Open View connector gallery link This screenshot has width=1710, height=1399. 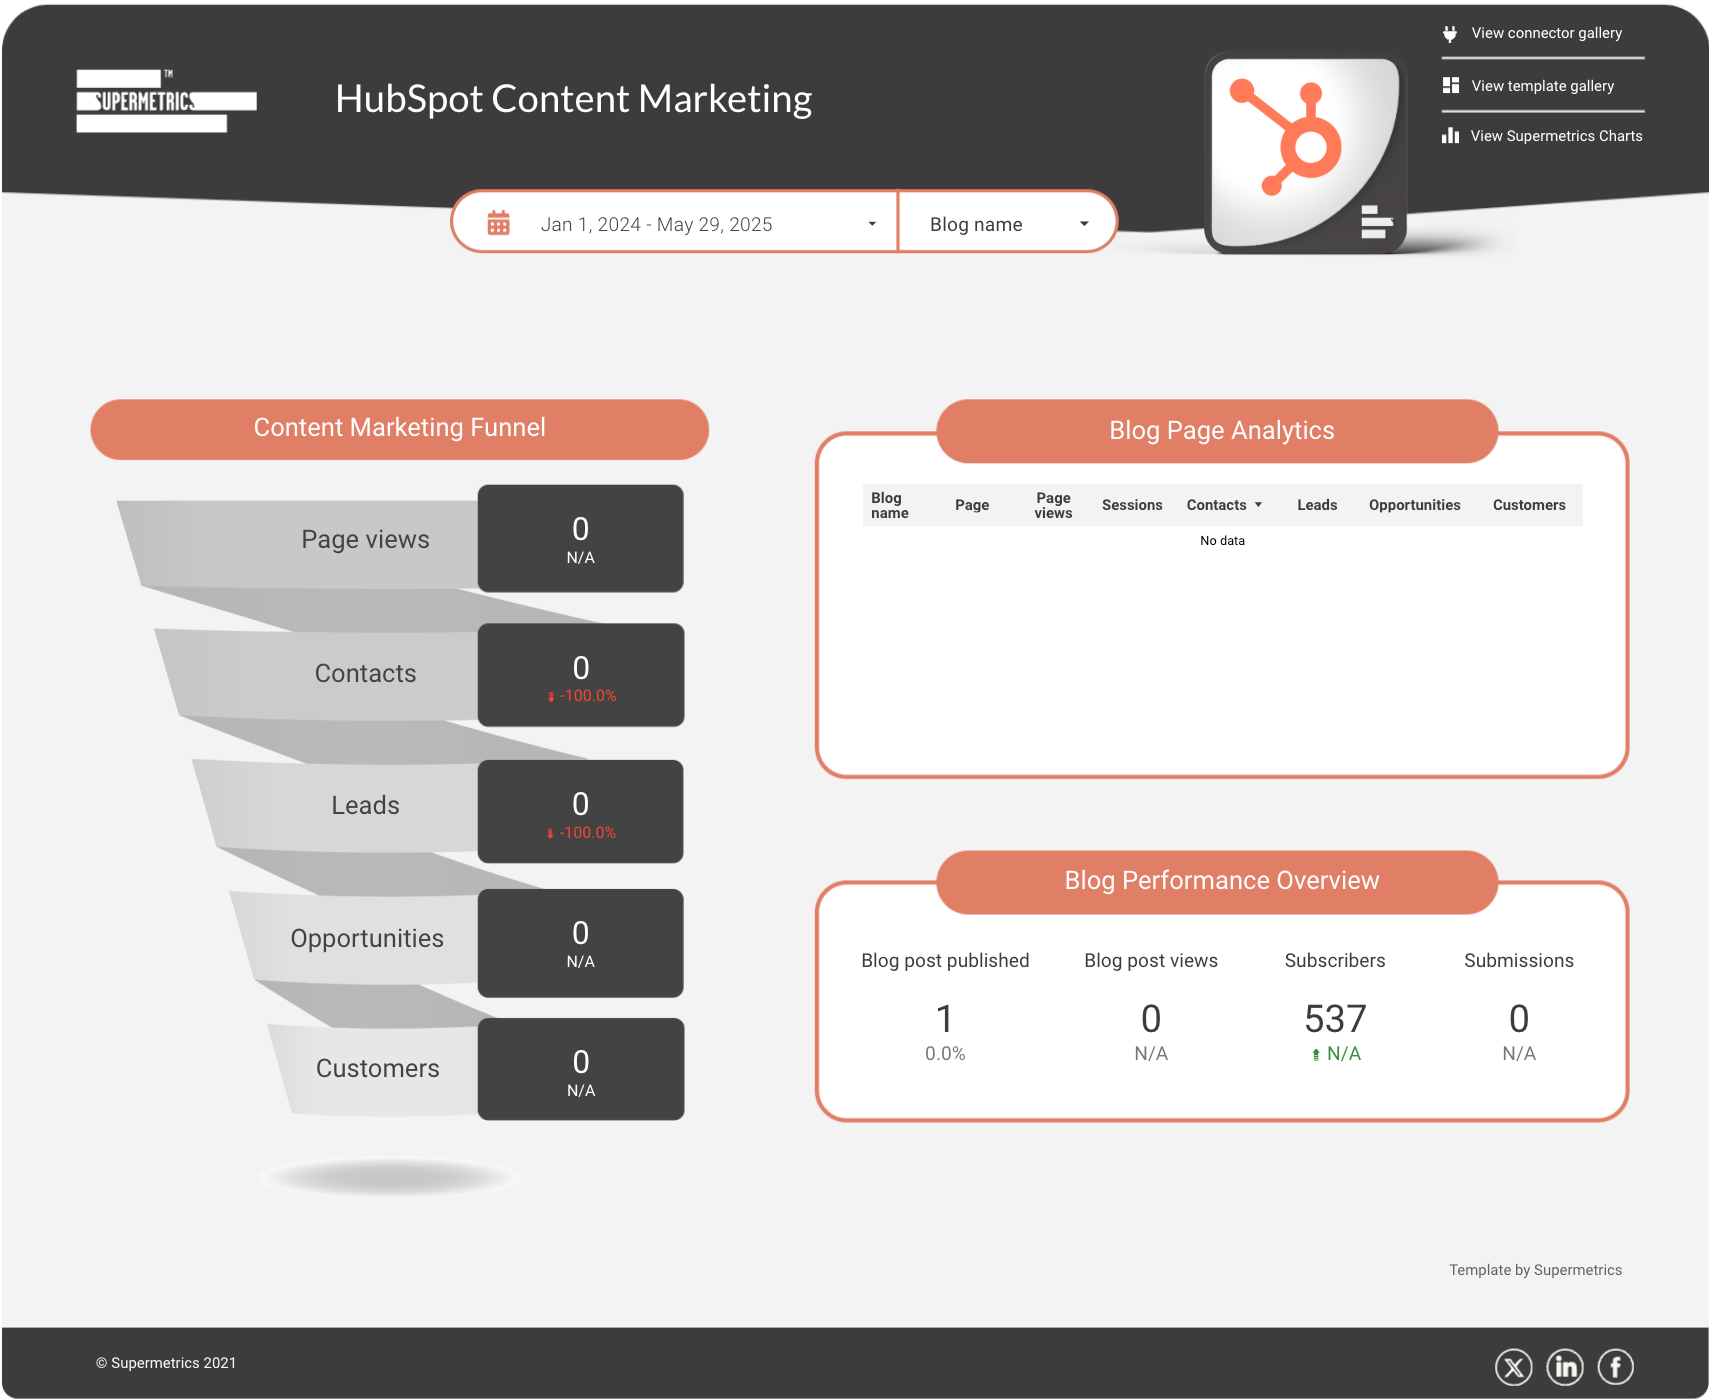click(1546, 34)
